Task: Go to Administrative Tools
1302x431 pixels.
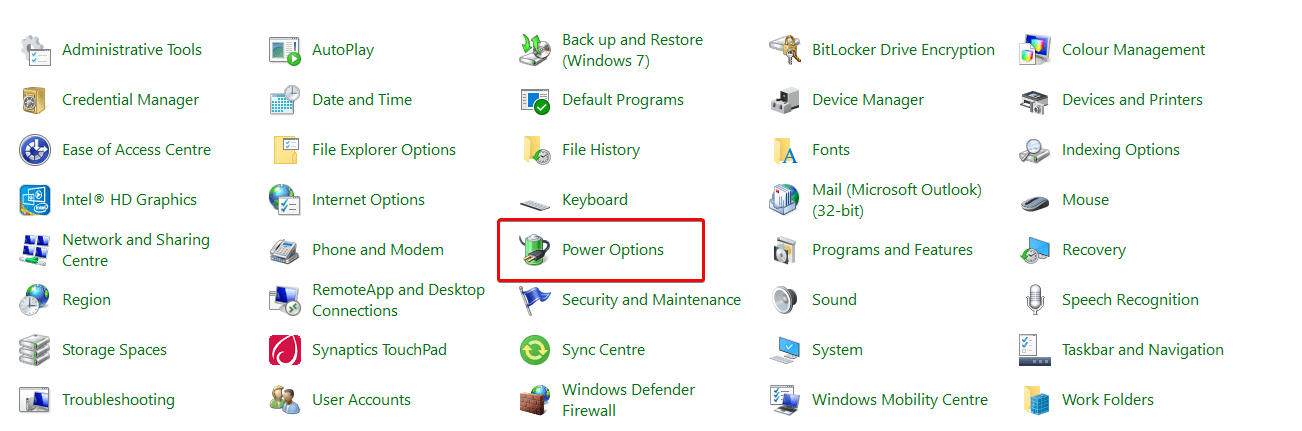Action: click(x=131, y=50)
